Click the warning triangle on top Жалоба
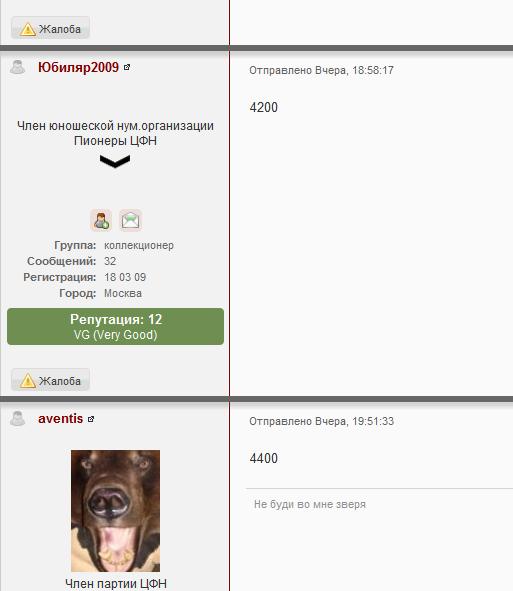 pyautogui.click(x=28, y=29)
